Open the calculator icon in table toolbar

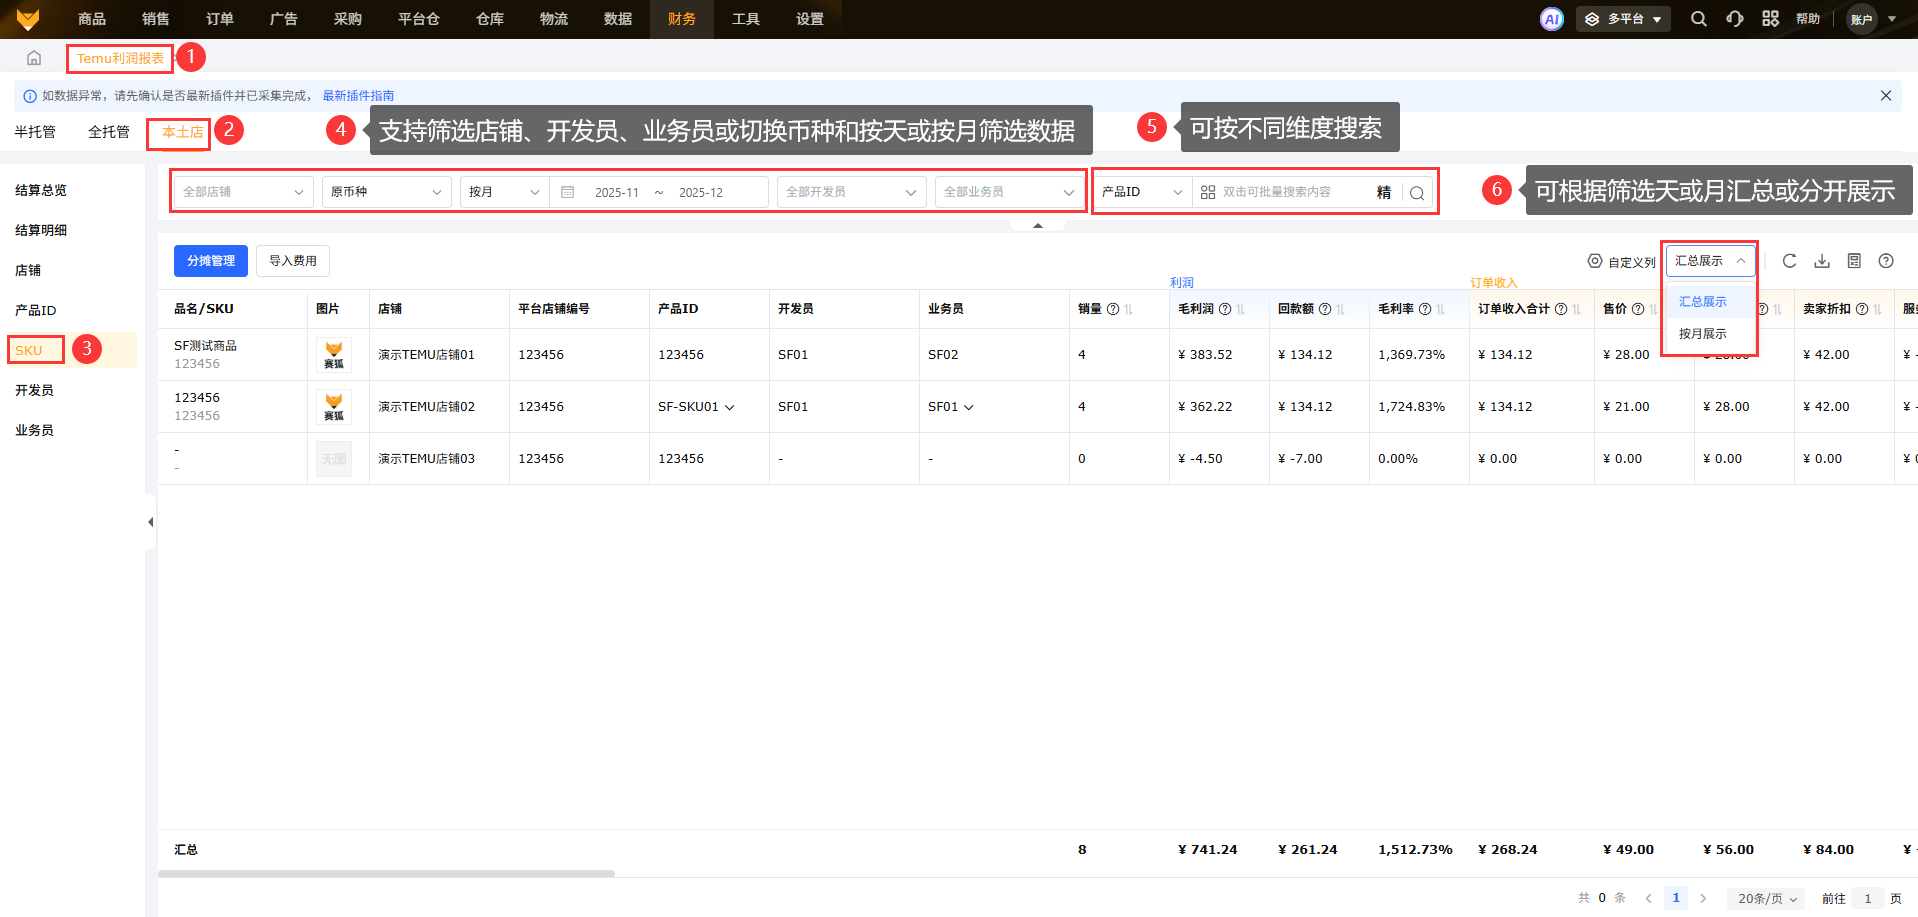[x=1854, y=261]
